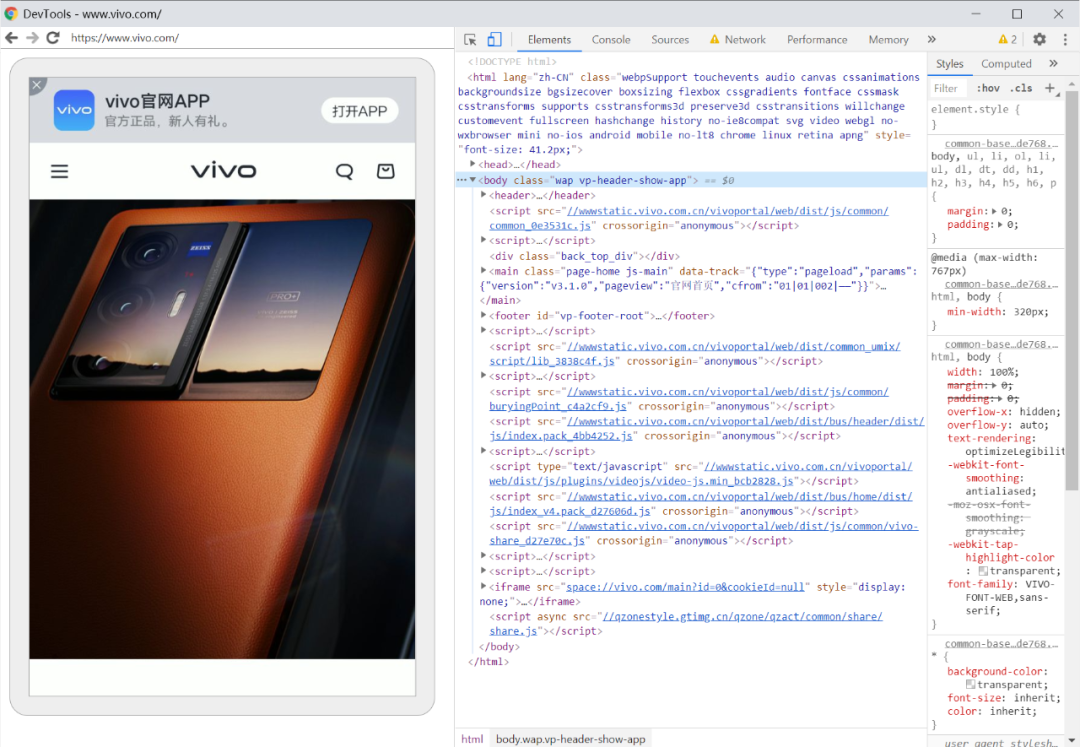Expand the margin shorthand triangle in body rule

(995, 211)
